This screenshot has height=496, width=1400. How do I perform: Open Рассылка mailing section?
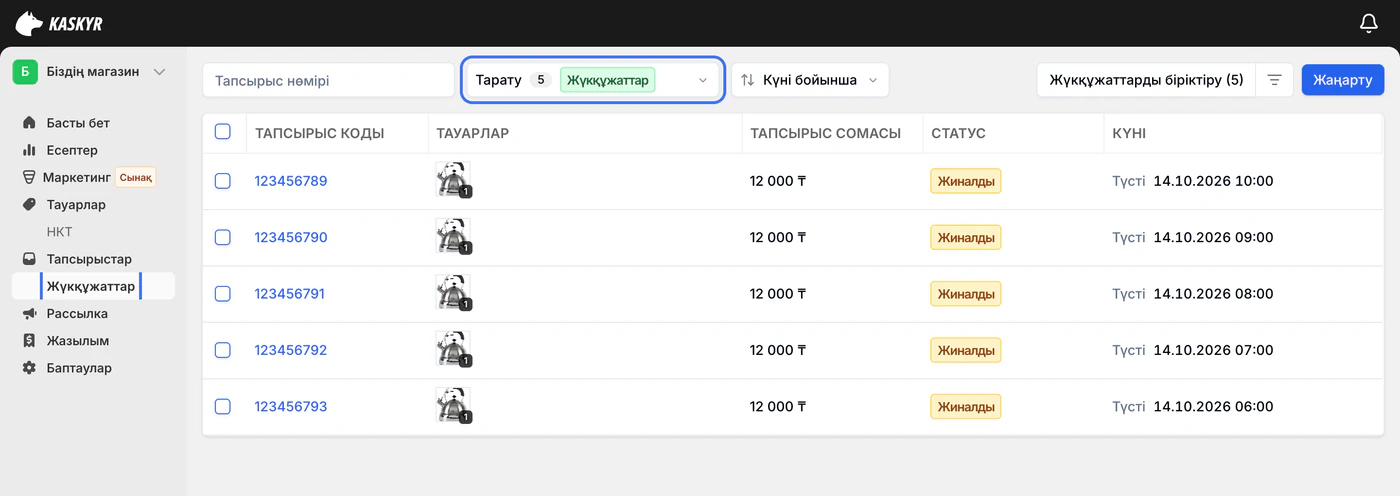(x=77, y=313)
